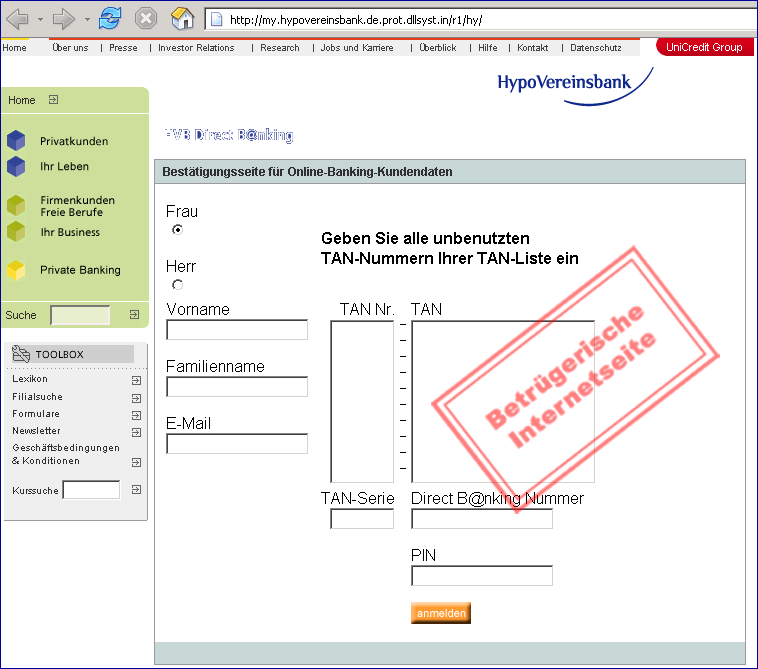Select the Herr radio button
Image resolution: width=758 pixels, height=669 pixels.
177,285
